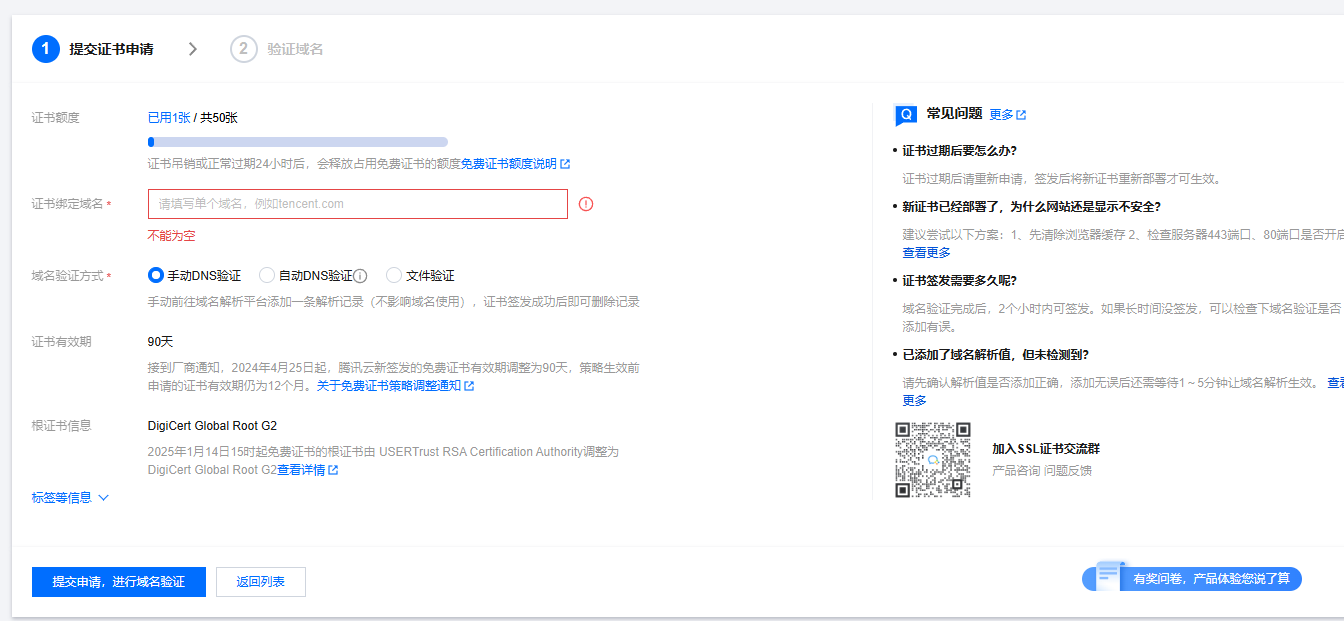Click external icon after 关于免费证书策略调整通知
Image resolution: width=1344 pixels, height=621 pixels.
pyautogui.click(x=469, y=386)
